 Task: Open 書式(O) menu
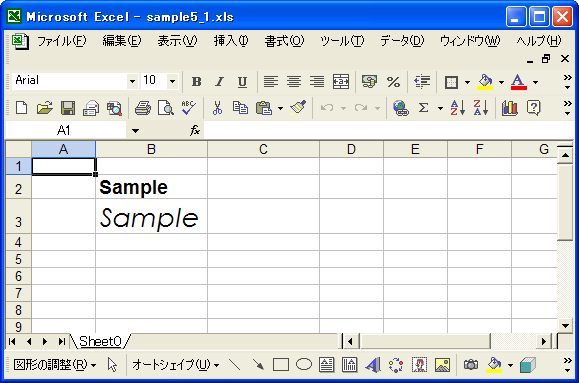tap(284, 41)
